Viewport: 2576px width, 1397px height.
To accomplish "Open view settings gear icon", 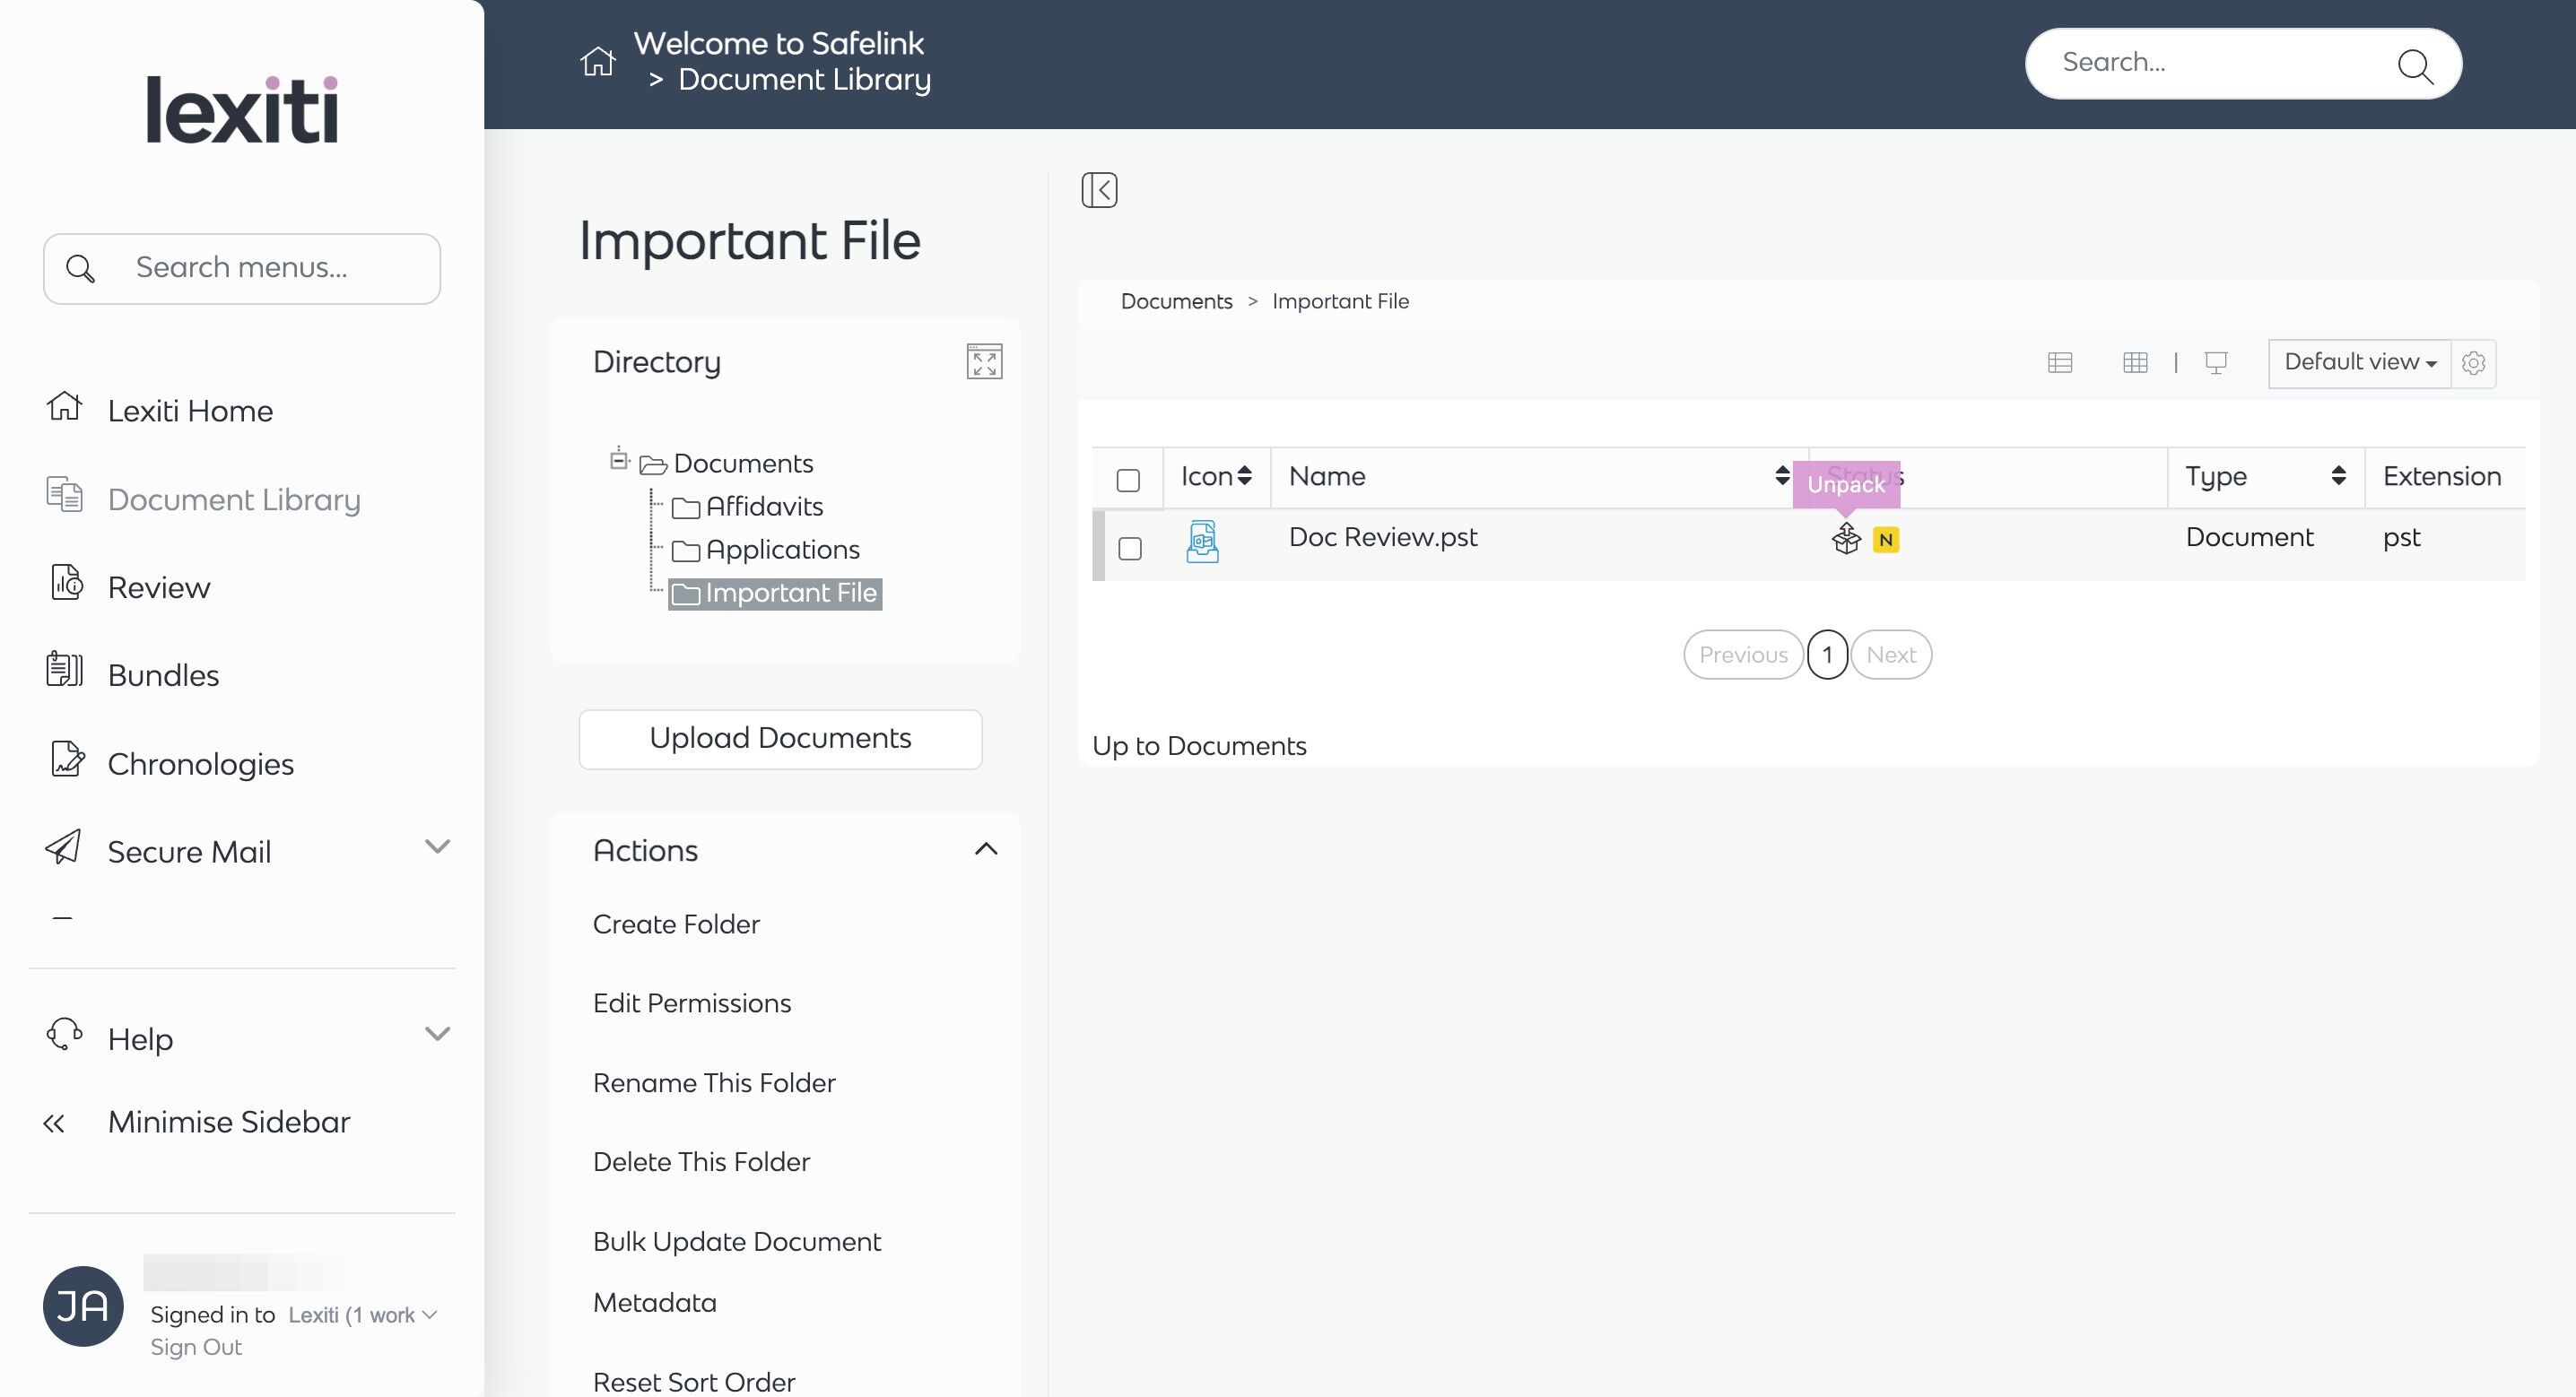I will 2473,363.
